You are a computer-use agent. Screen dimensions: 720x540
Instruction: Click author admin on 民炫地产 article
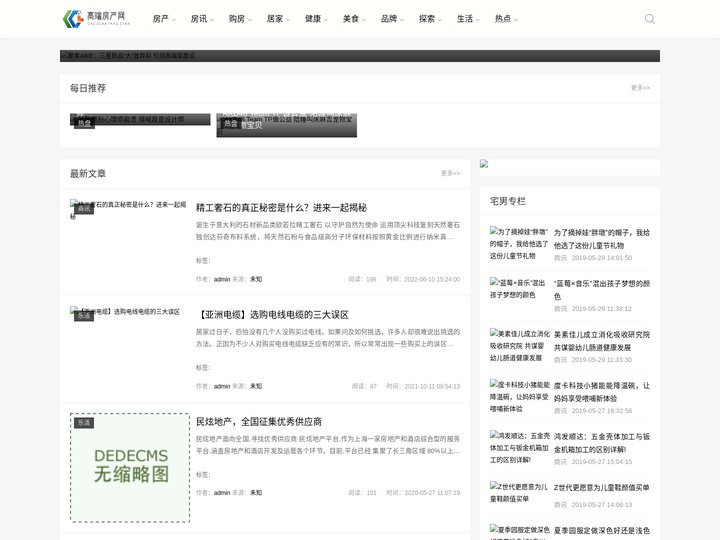[x=222, y=493]
